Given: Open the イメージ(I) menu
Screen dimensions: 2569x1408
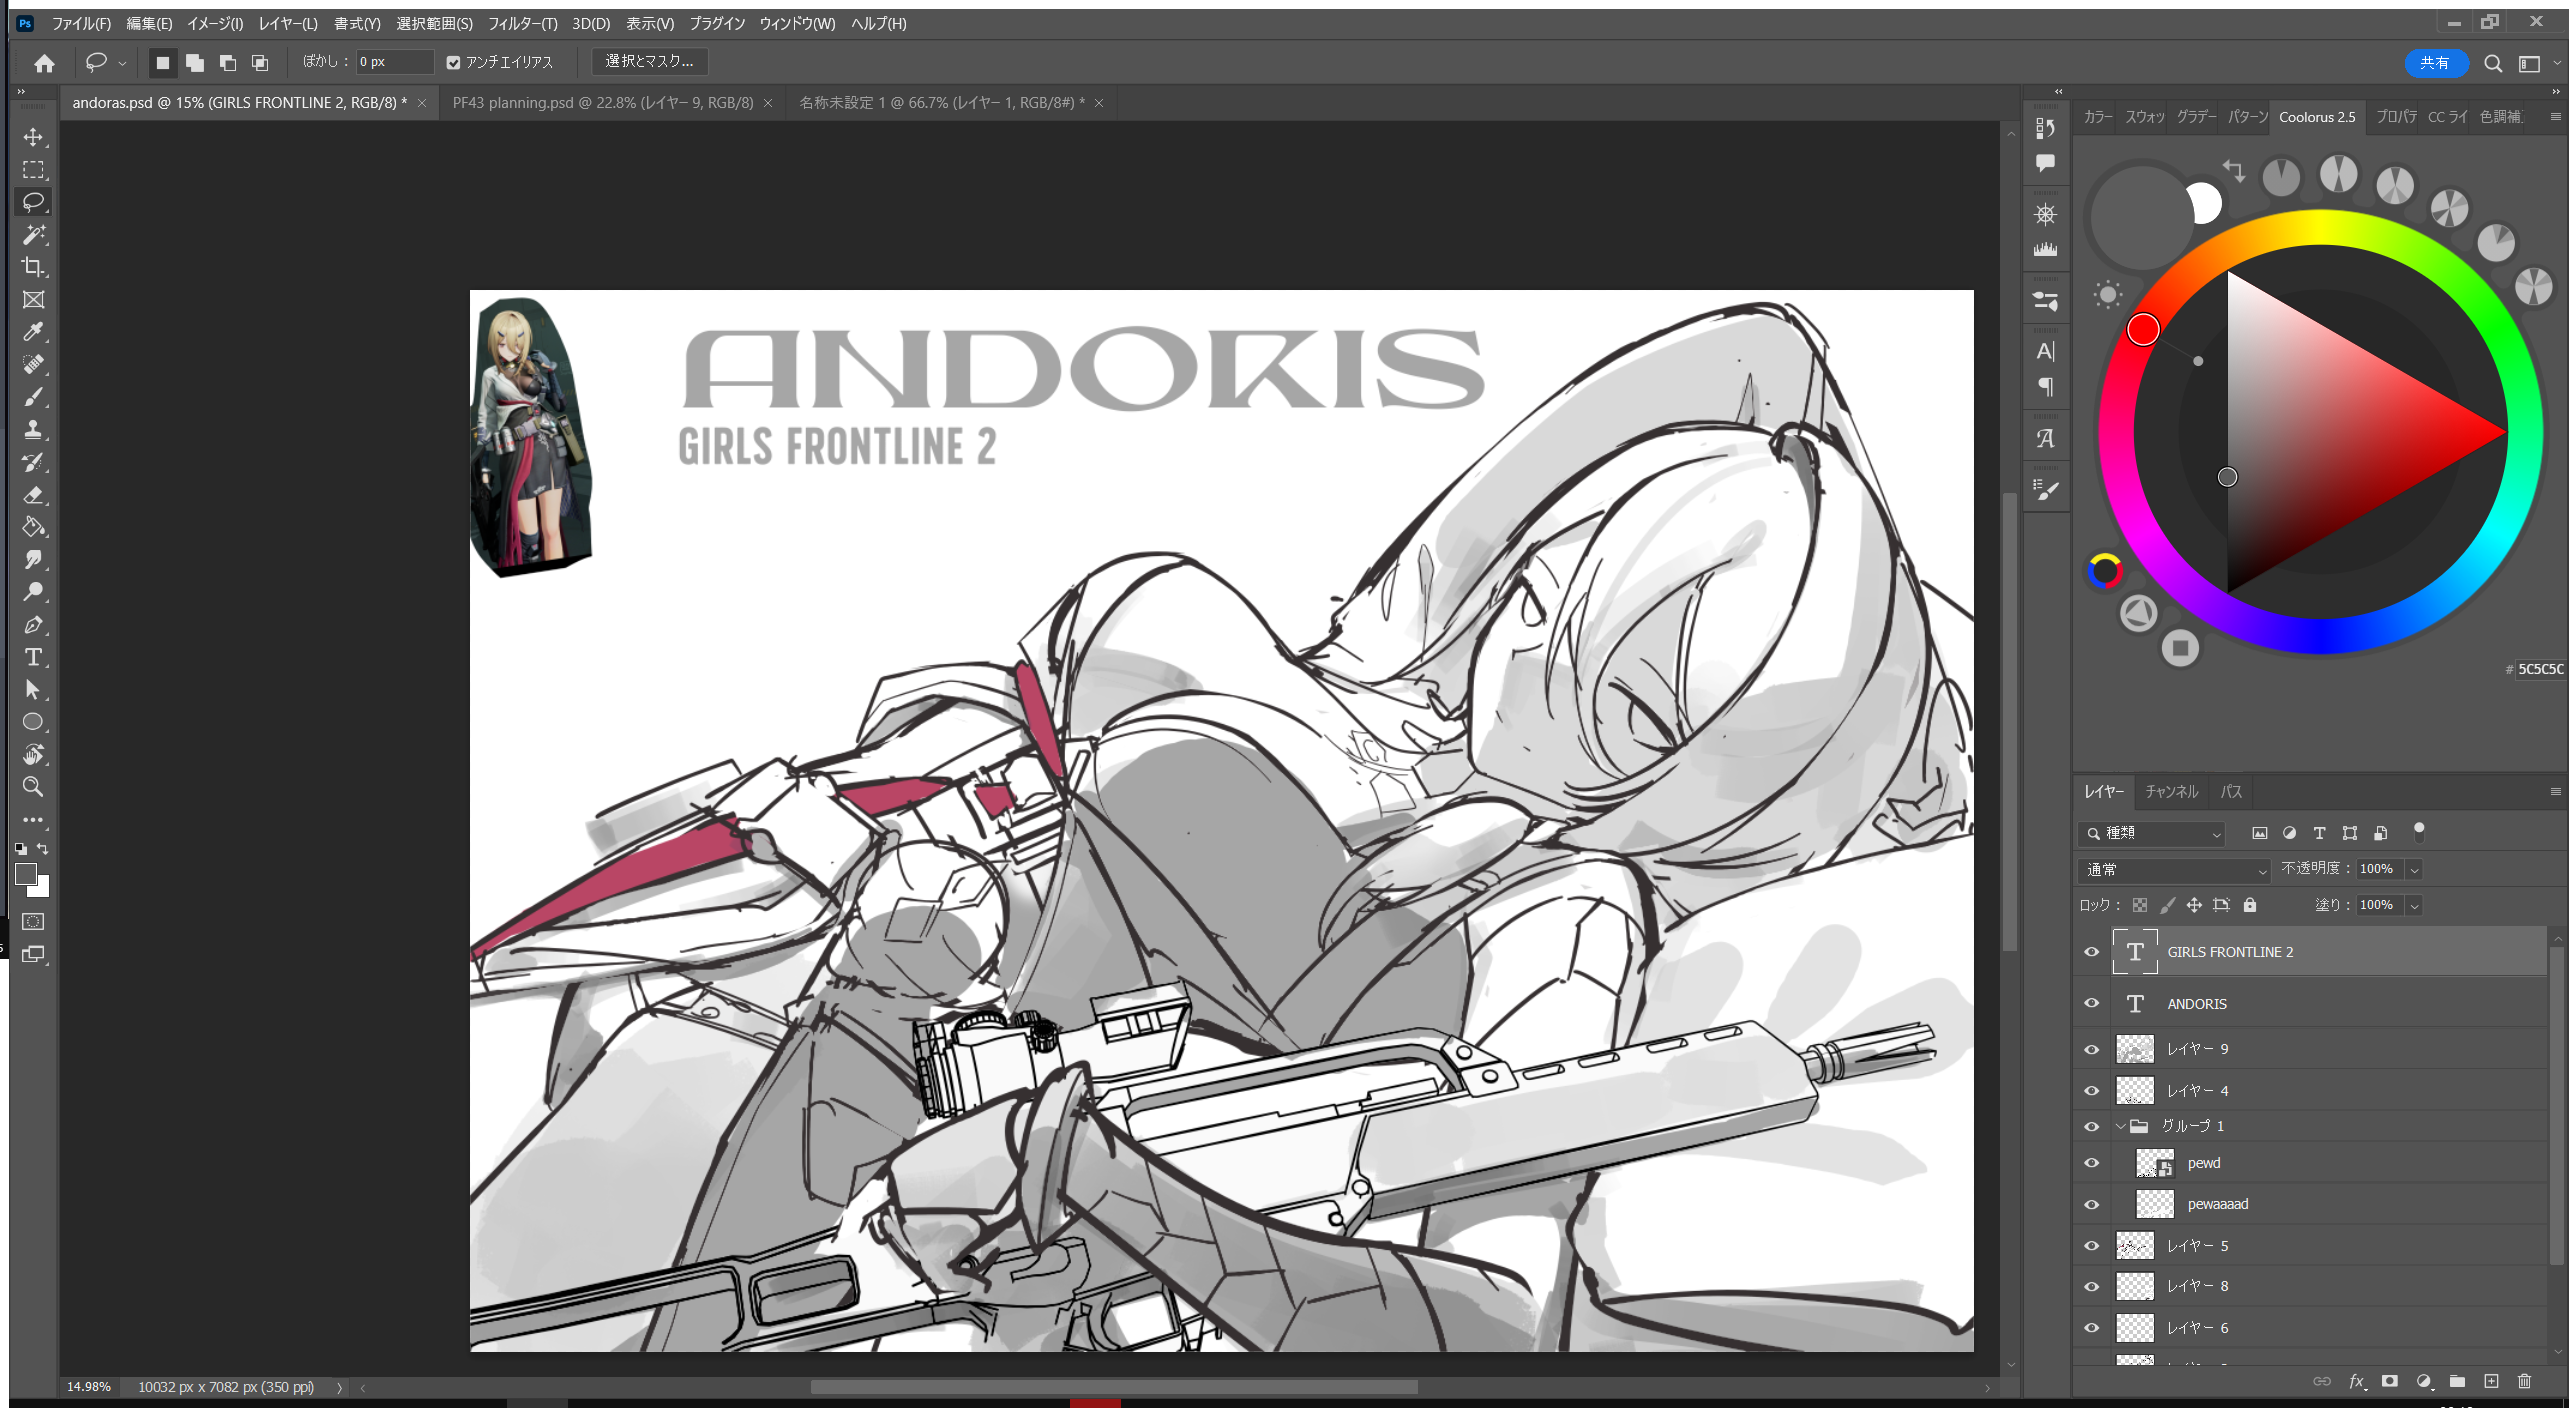Looking at the screenshot, I should (215, 23).
